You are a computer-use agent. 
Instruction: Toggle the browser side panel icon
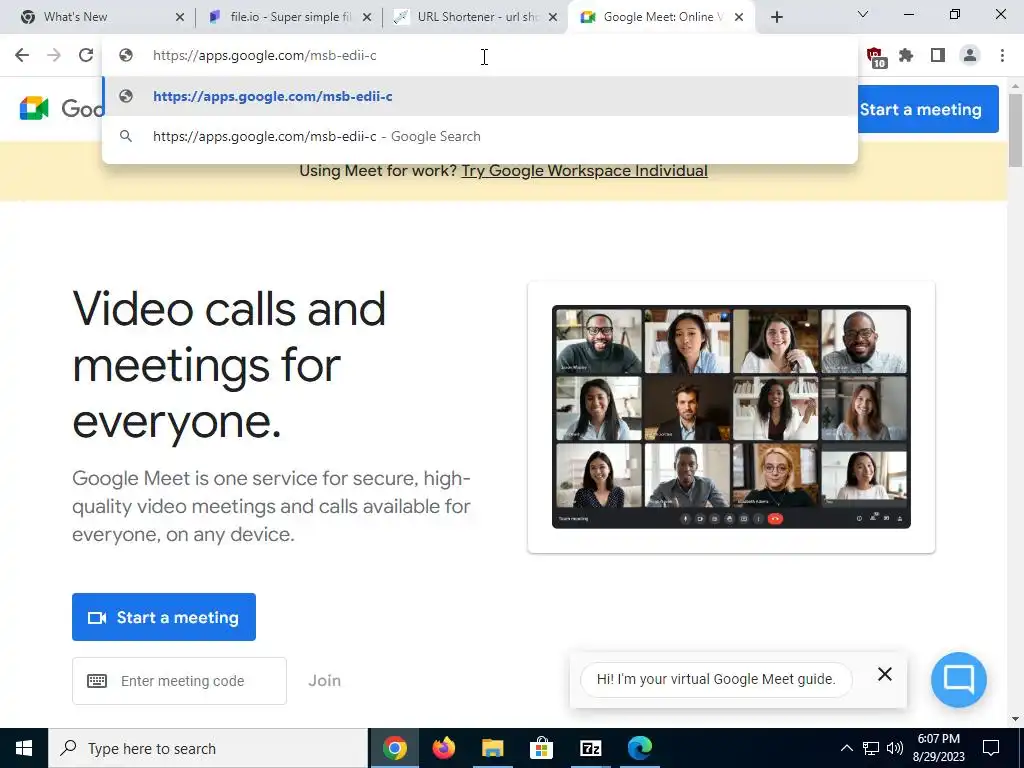(x=938, y=56)
